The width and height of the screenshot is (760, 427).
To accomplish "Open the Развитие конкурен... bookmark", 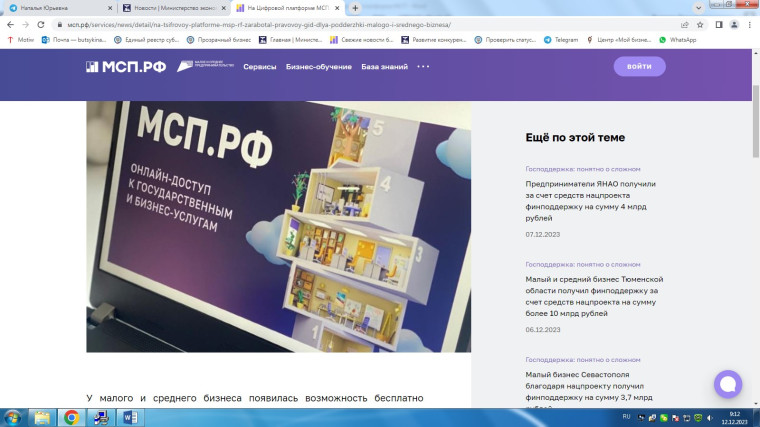I will pyautogui.click(x=433, y=40).
